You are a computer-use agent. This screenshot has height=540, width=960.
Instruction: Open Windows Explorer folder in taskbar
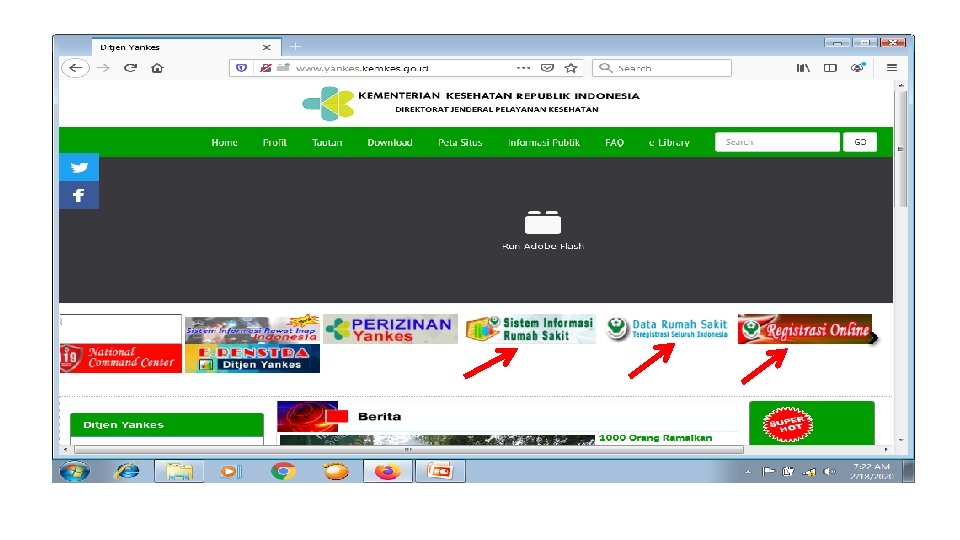[x=179, y=471]
